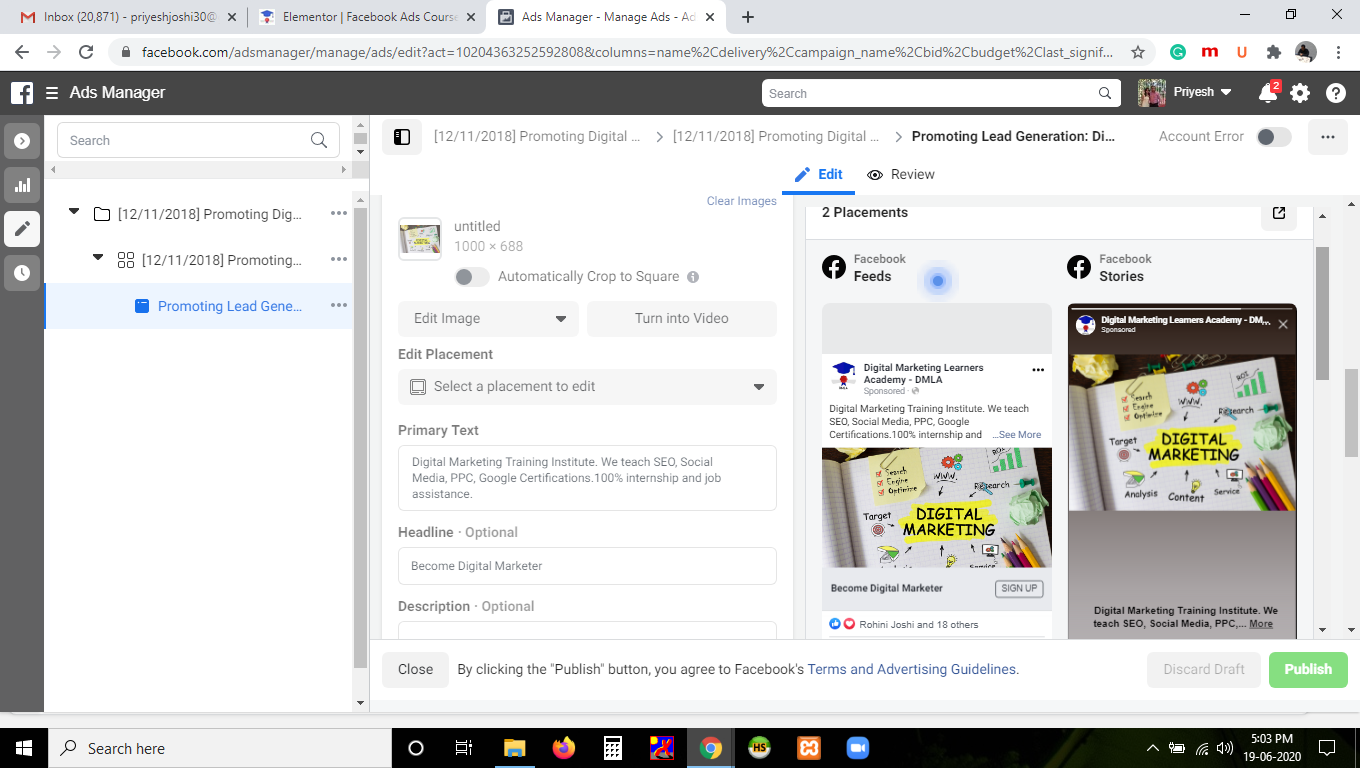
Task: Open the Windows notification center icon
Action: [1327, 748]
